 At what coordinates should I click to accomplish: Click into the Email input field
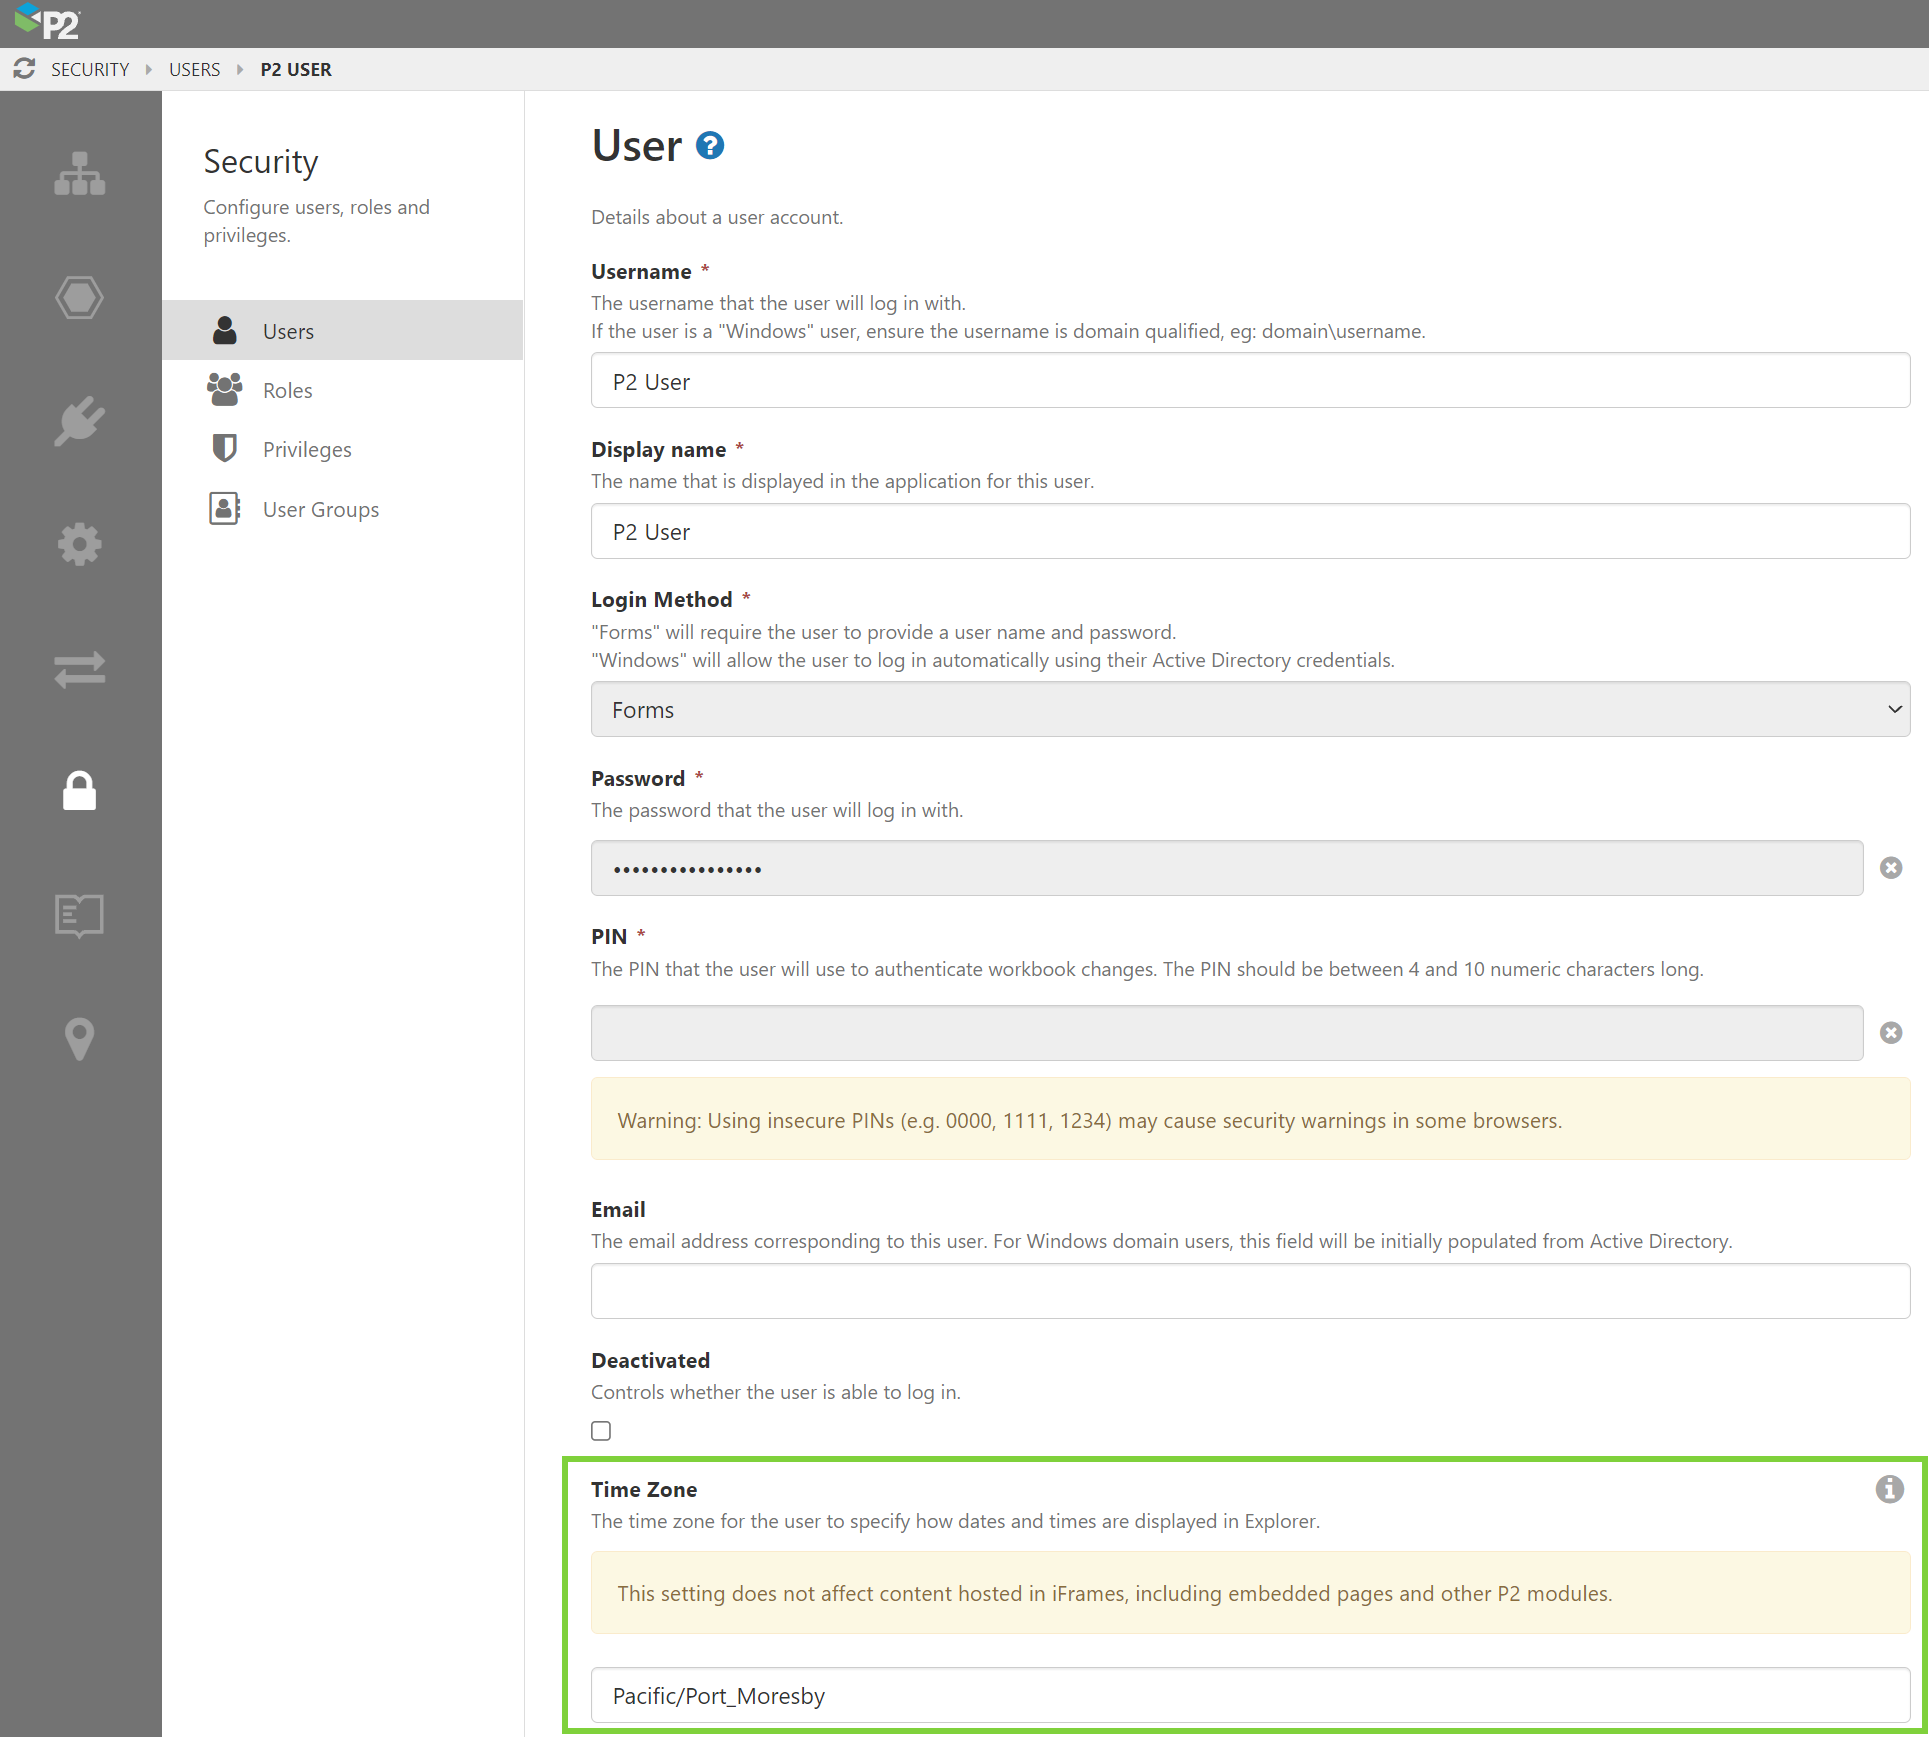(x=1250, y=1291)
